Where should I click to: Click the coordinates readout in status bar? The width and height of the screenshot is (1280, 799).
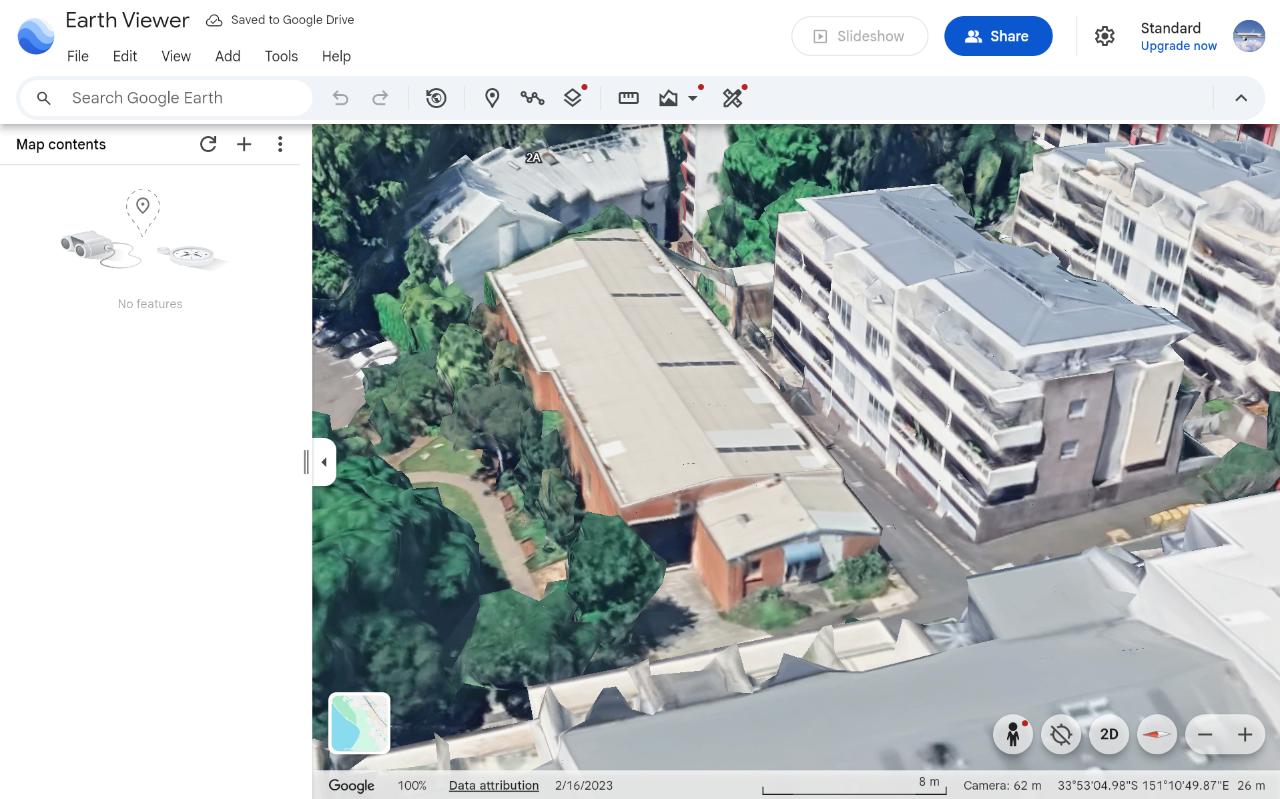point(1143,786)
